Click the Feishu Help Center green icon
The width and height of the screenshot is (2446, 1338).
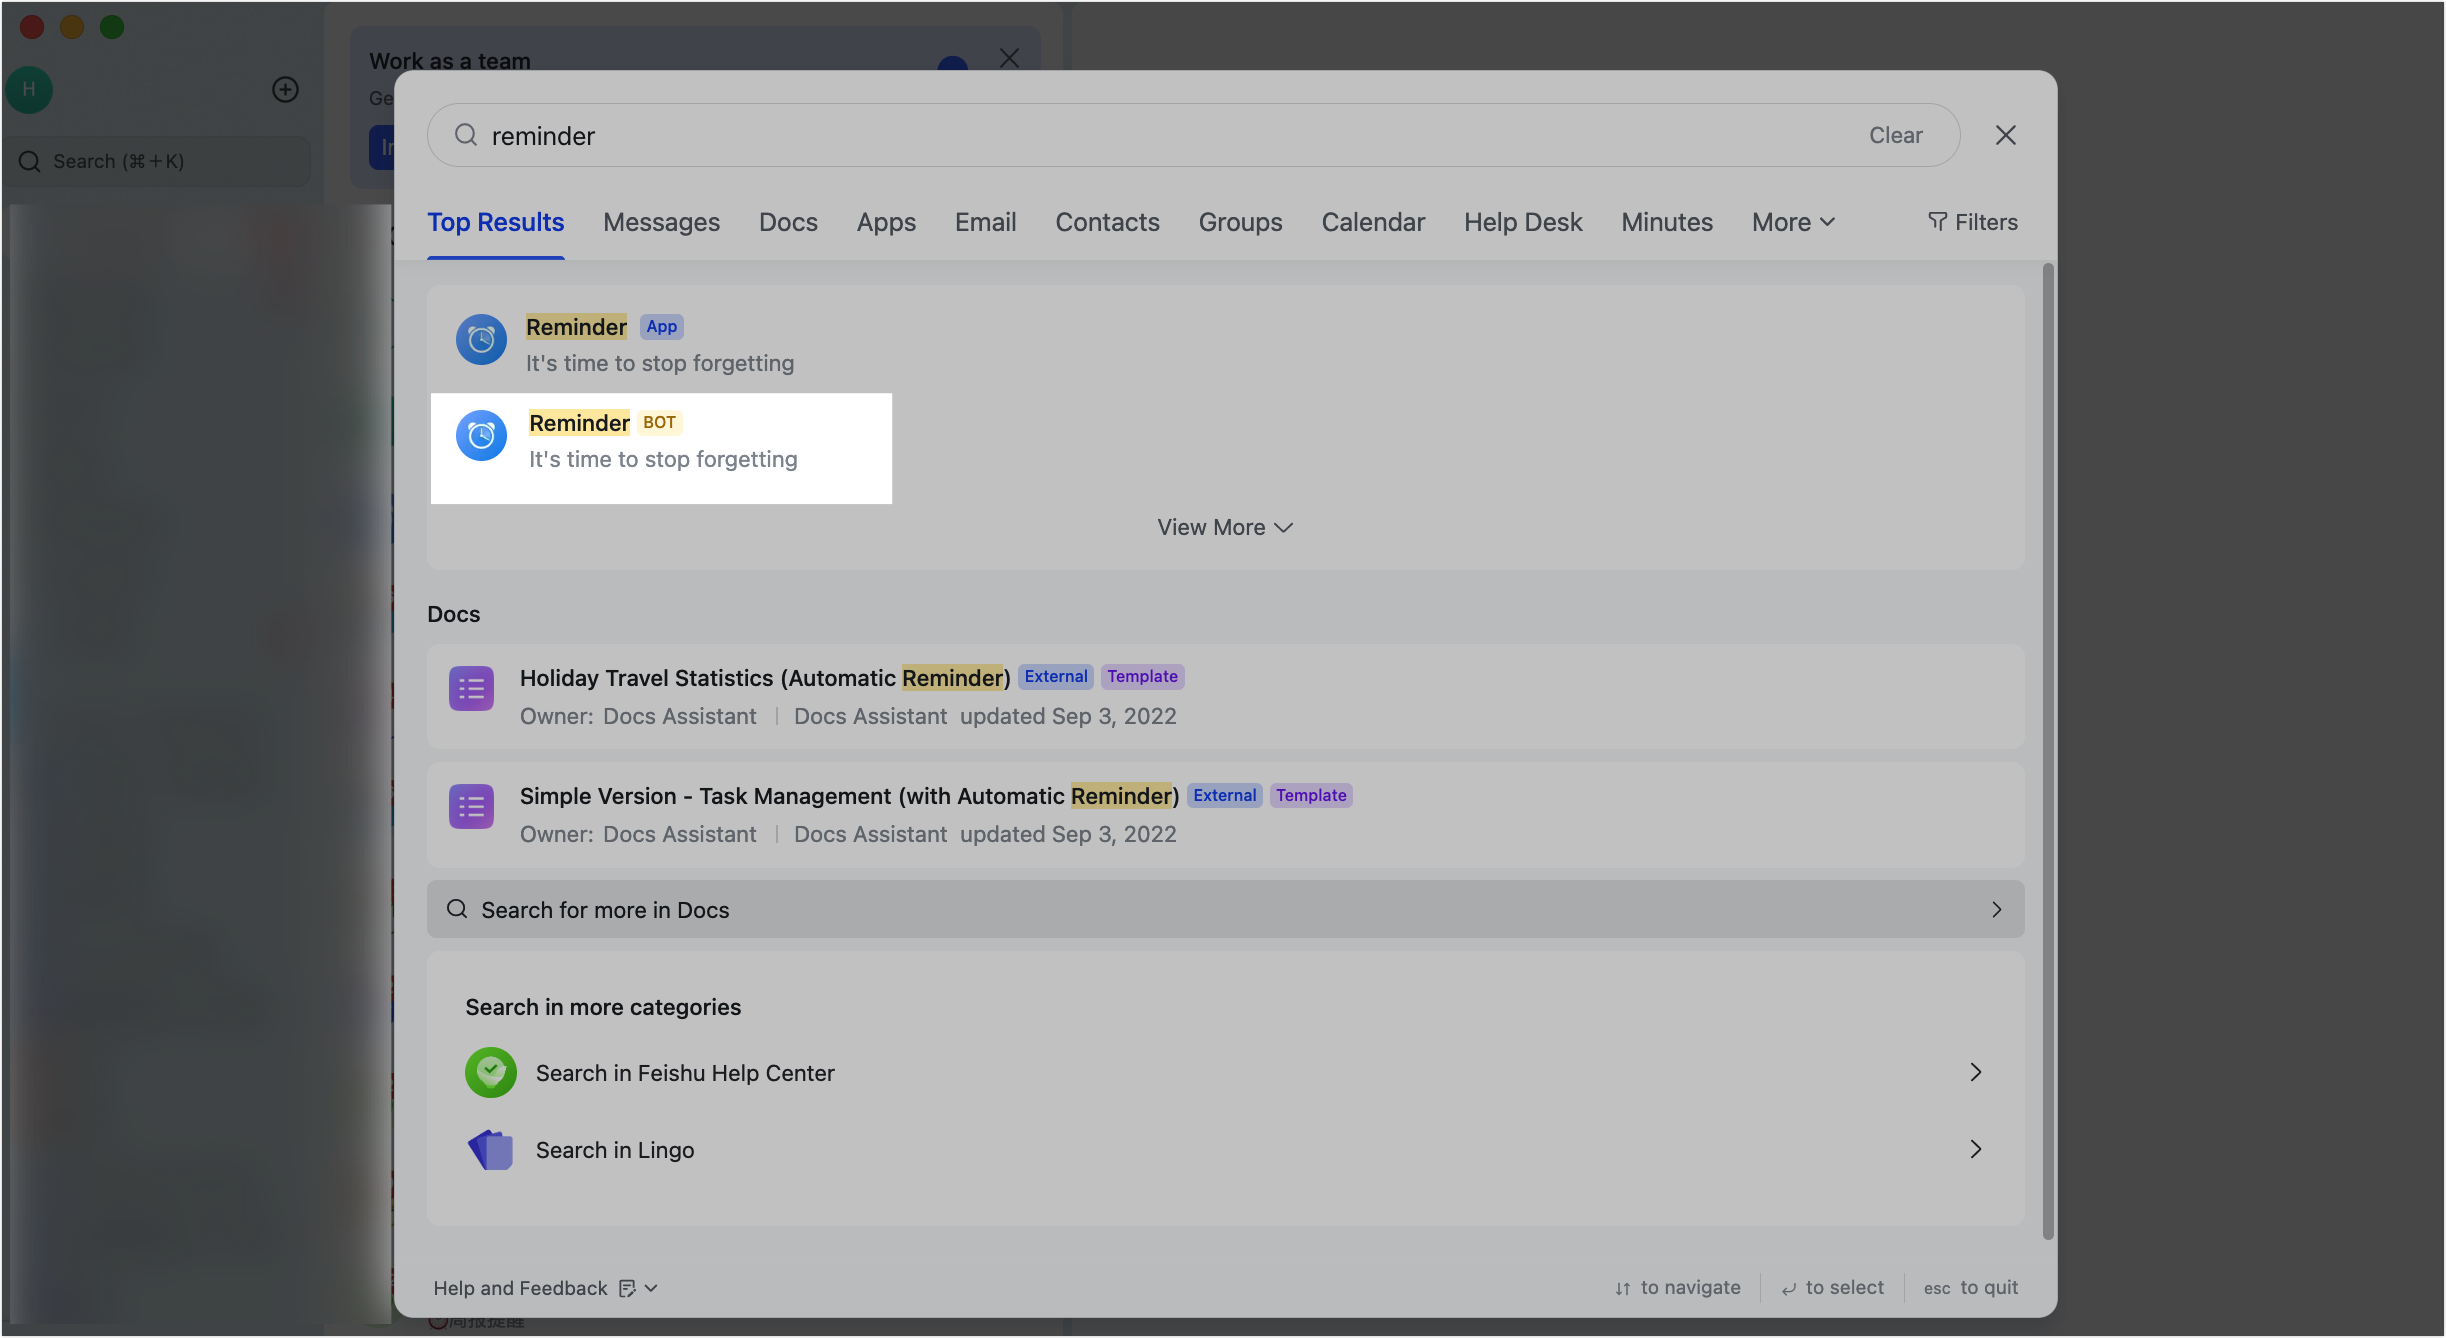490,1073
